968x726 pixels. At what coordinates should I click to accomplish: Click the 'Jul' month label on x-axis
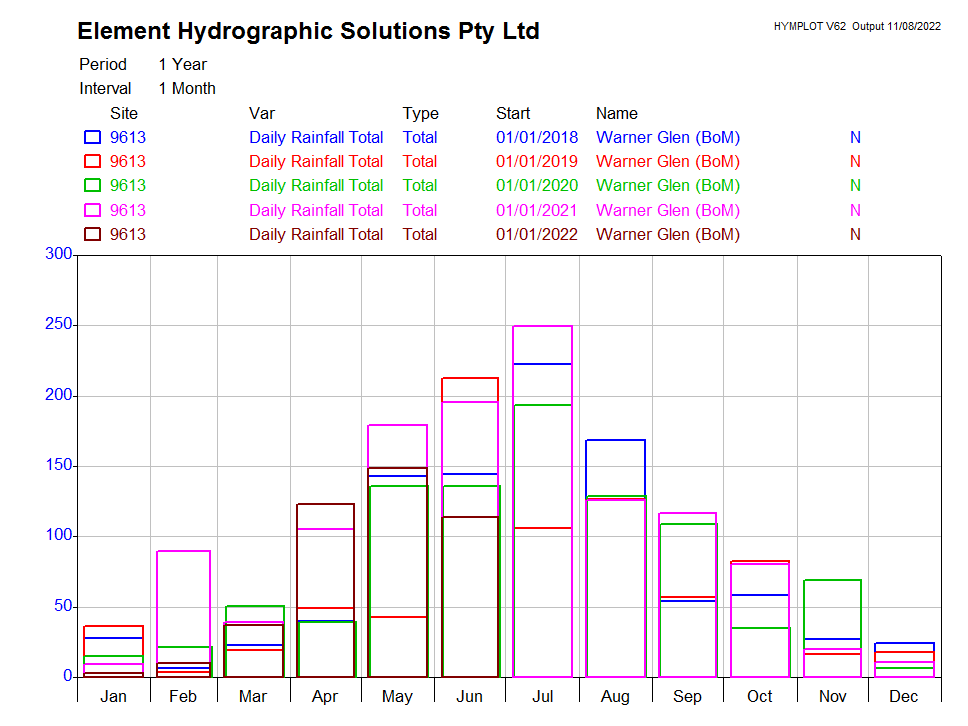click(x=542, y=696)
